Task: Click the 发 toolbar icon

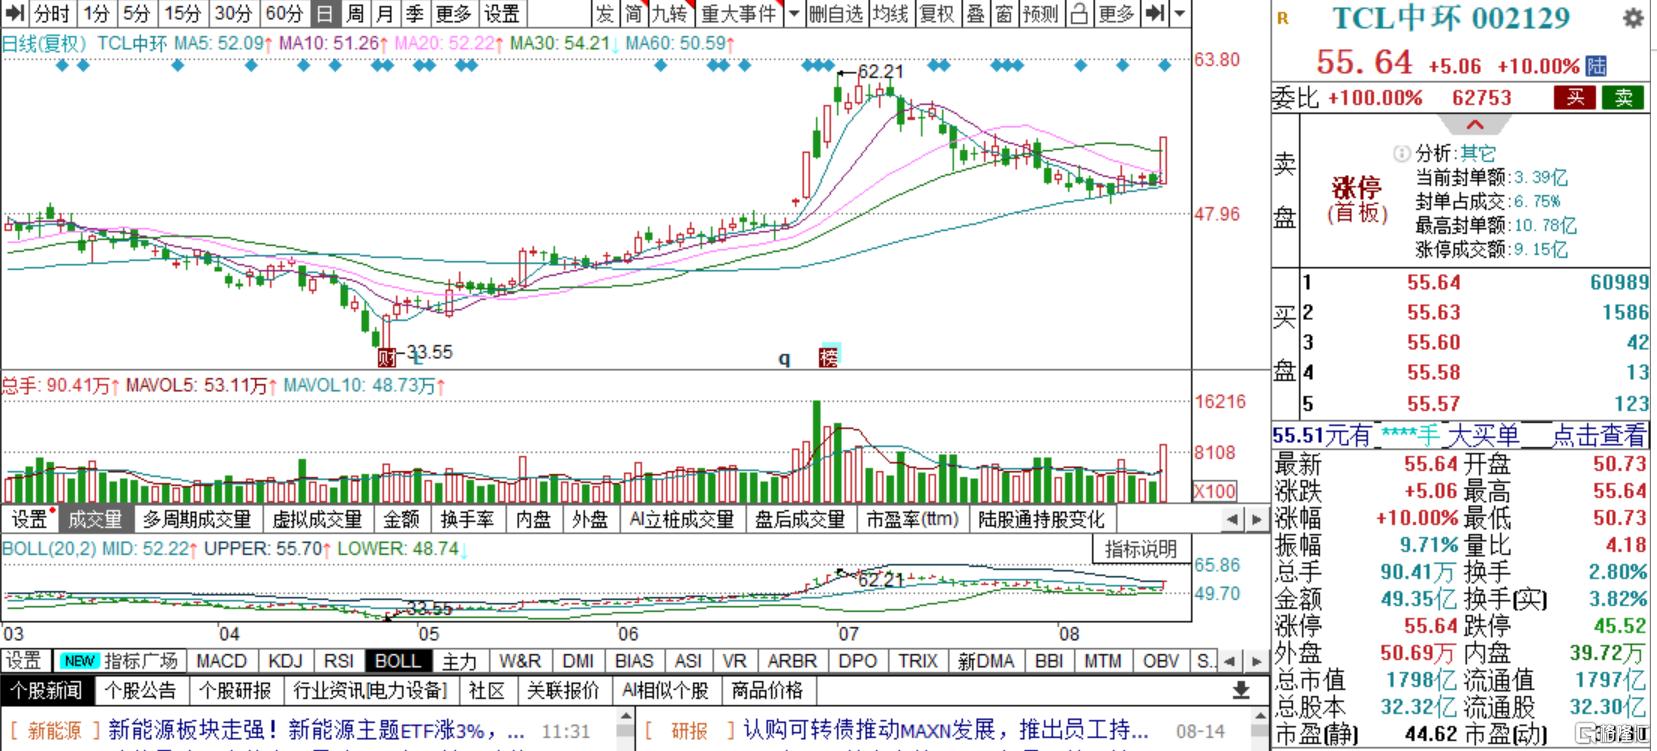Action: (x=604, y=13)
